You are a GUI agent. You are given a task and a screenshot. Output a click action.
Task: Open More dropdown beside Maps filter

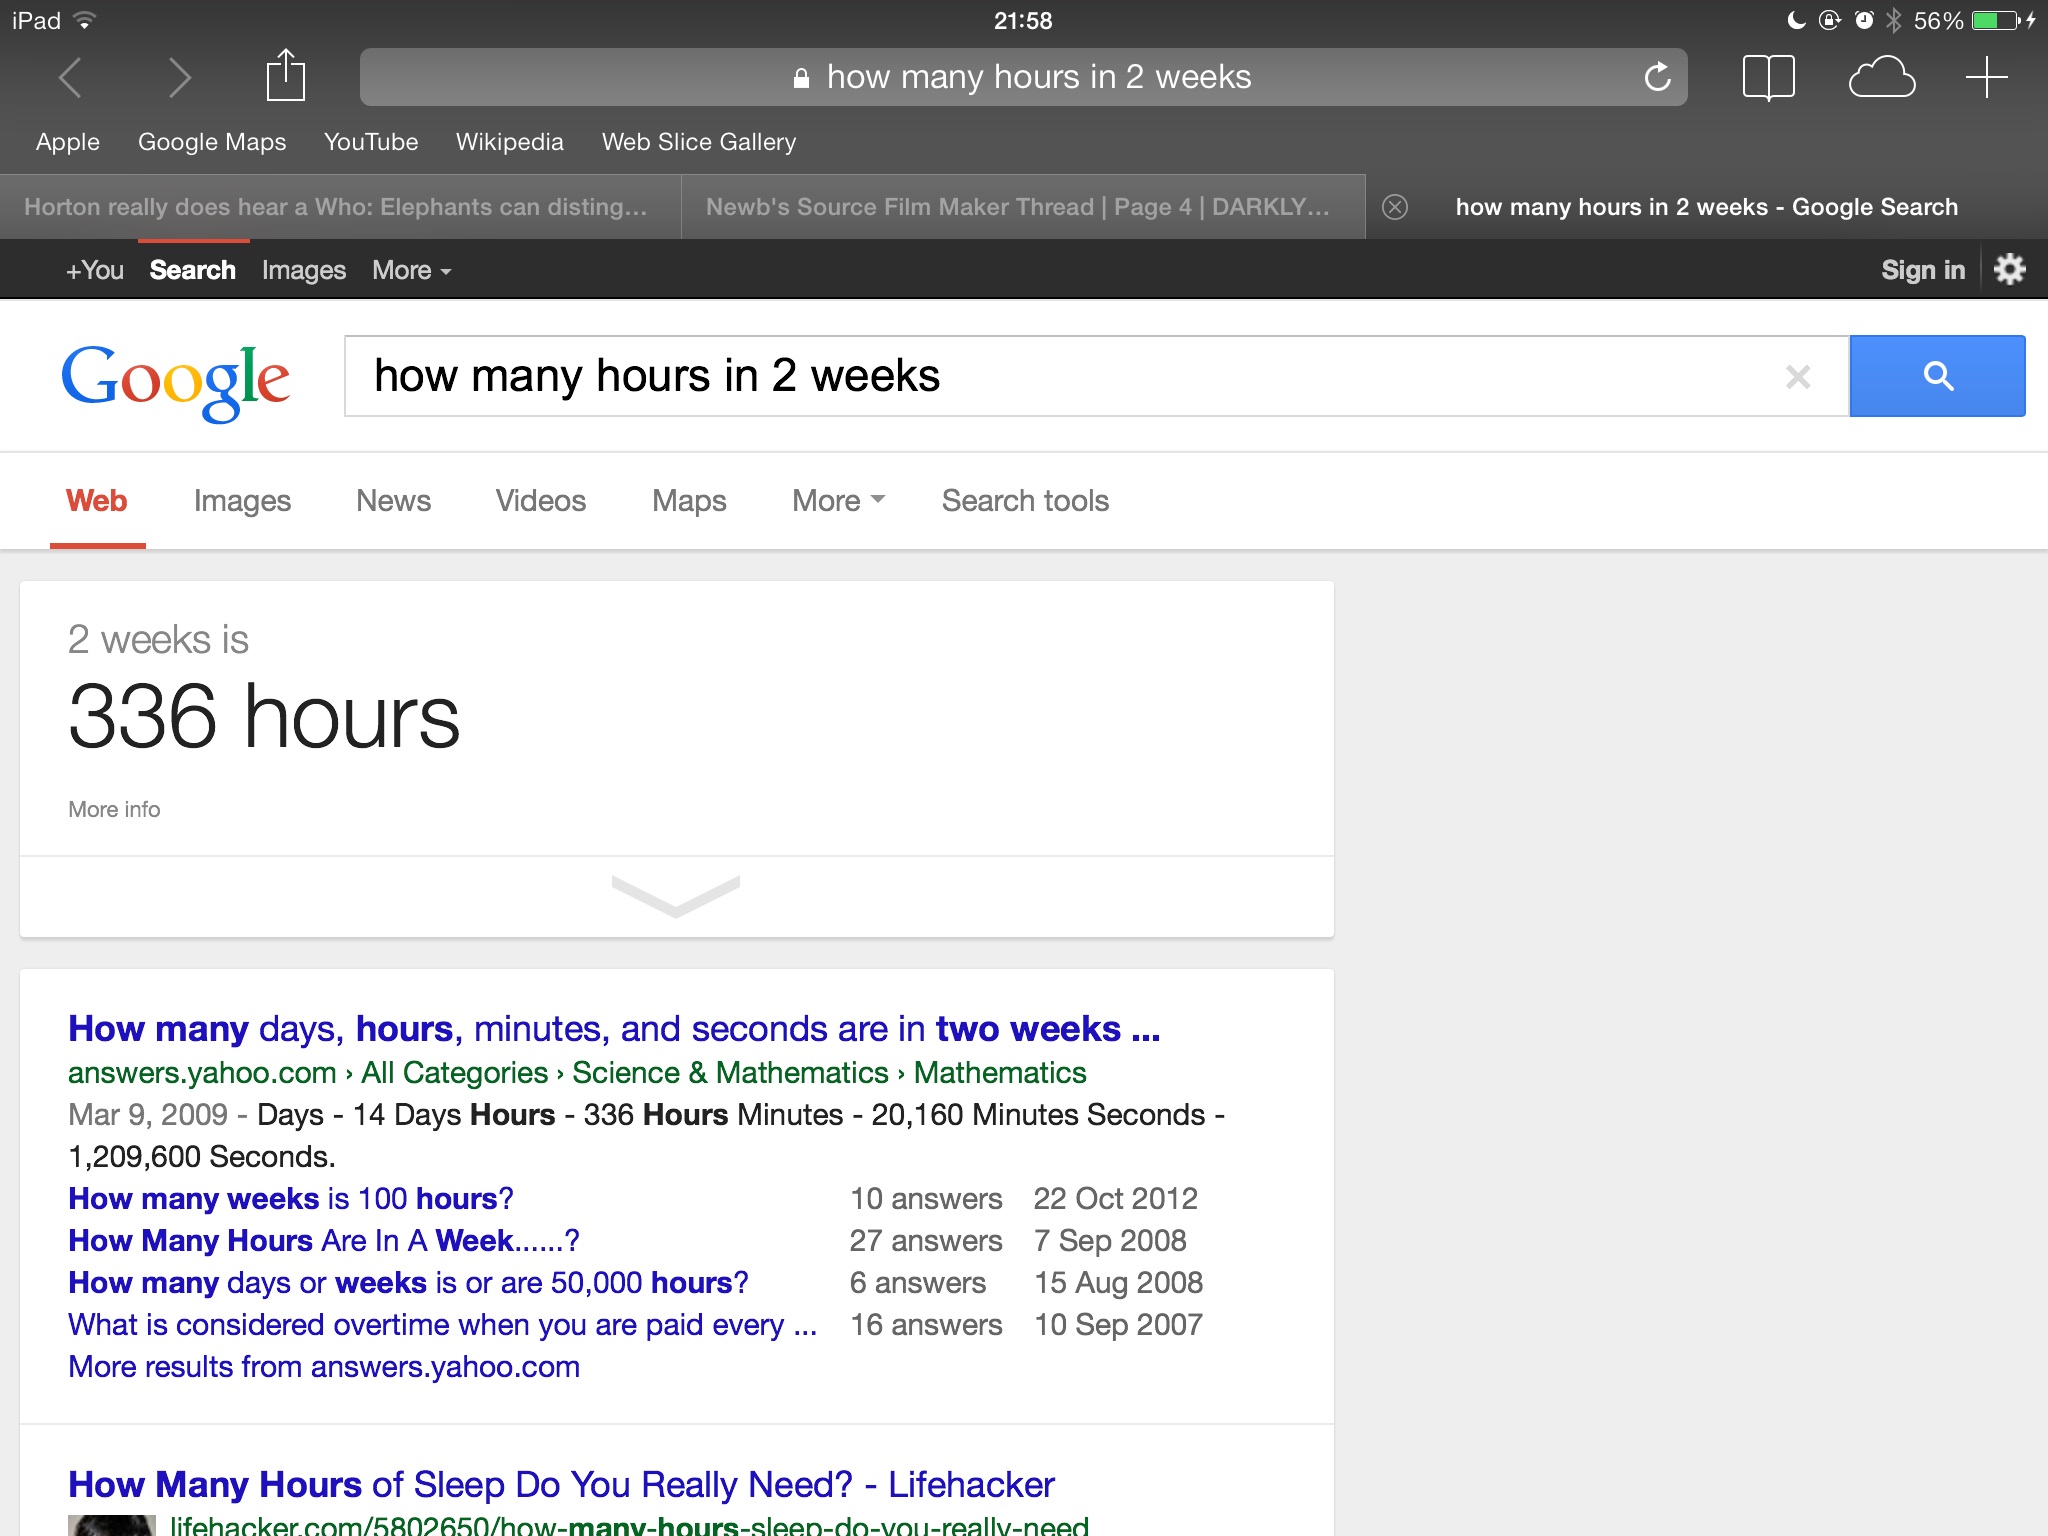[x=837, y=500]
